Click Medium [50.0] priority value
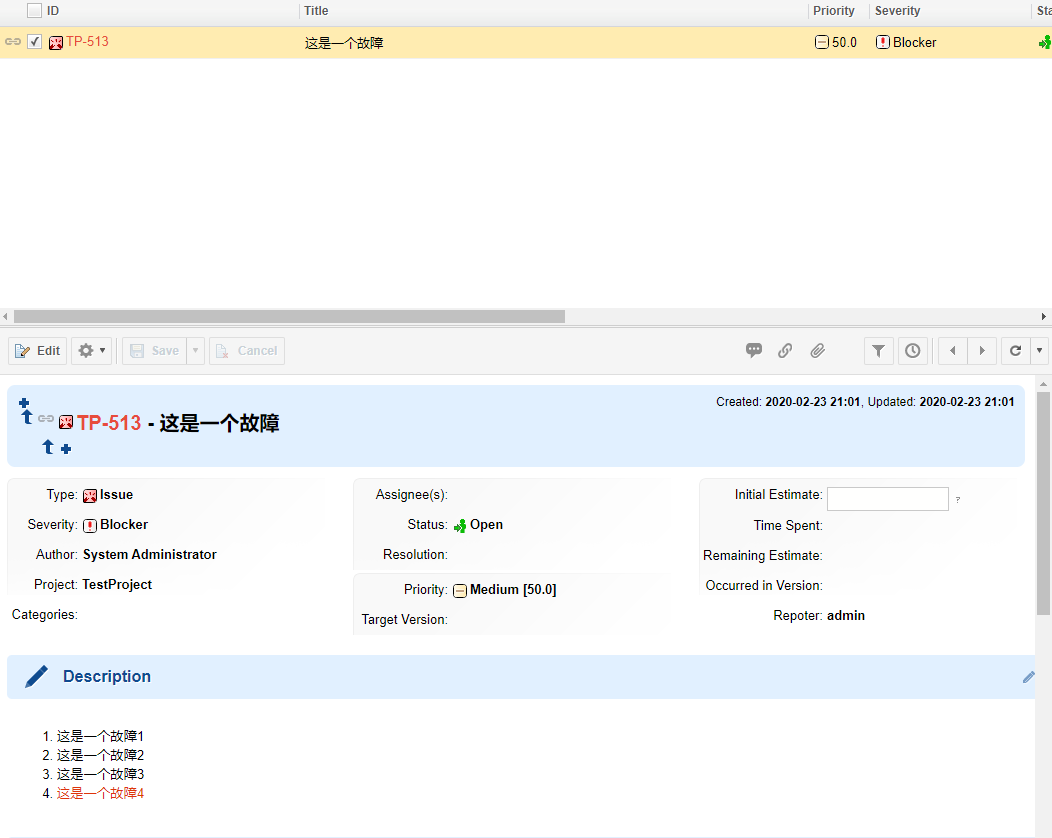 pos(513,590)
